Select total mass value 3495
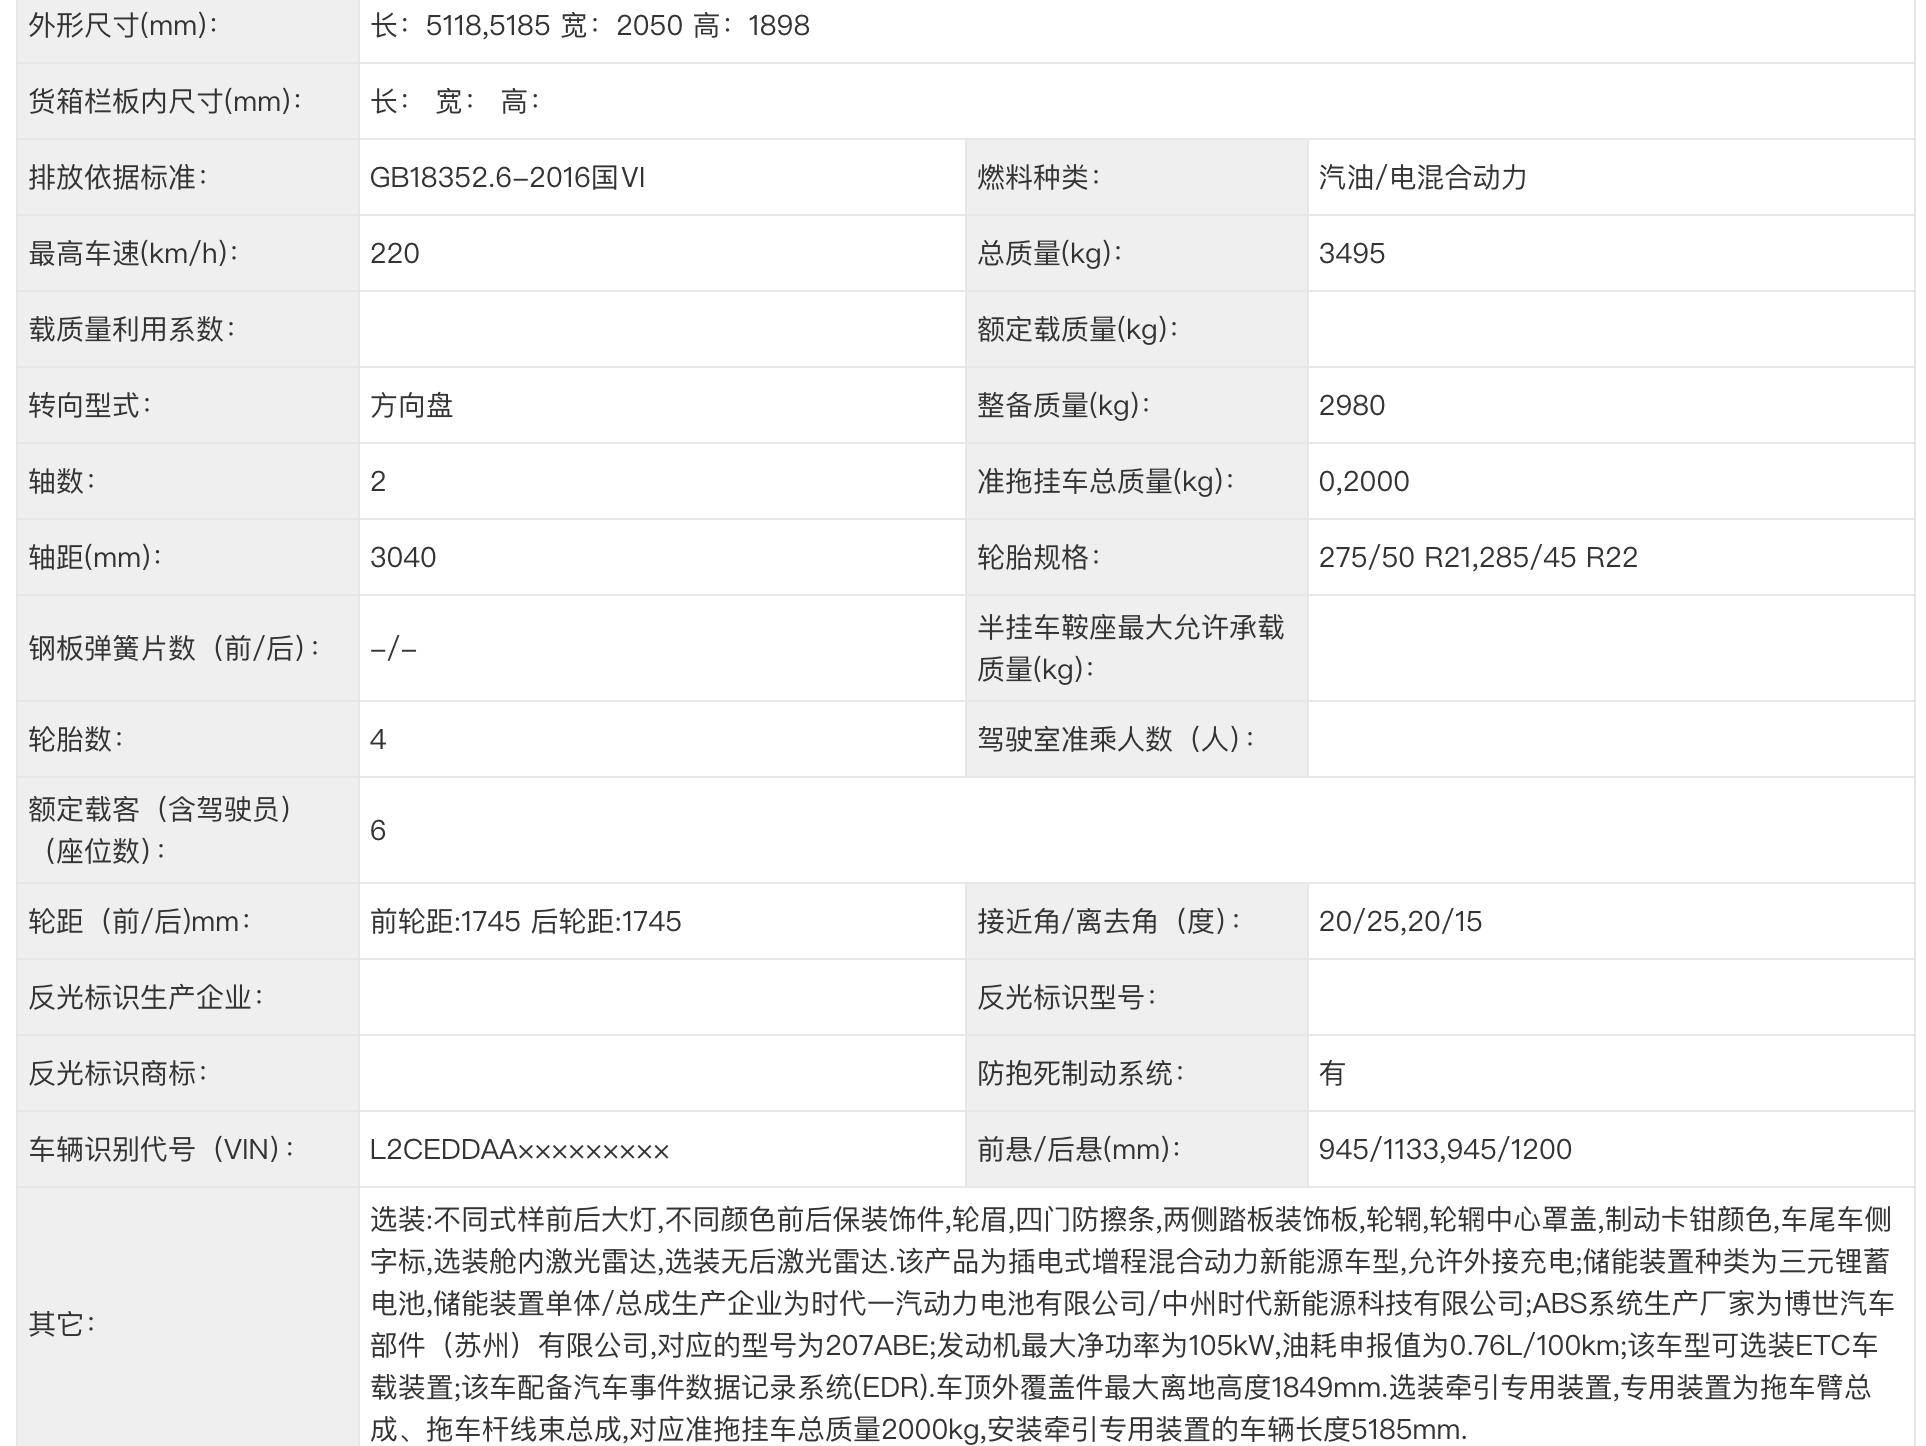Viewport: 1926px width, 1446px height. pos(1352,254)
